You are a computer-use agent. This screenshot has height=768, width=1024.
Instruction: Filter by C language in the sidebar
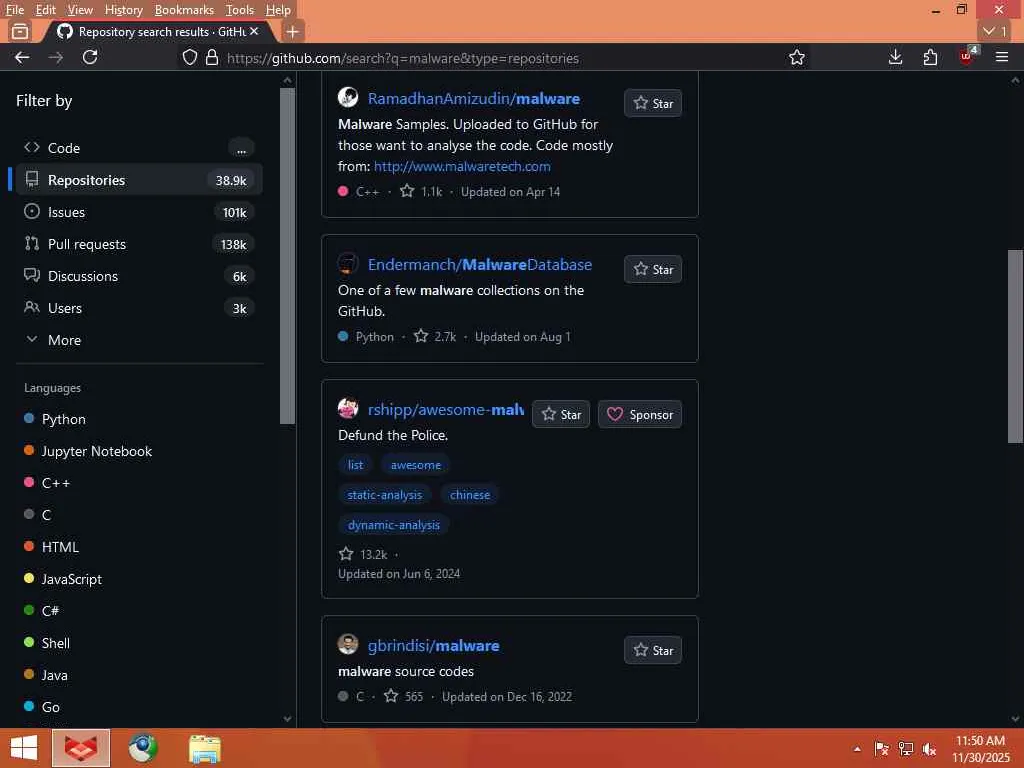[38, 515]
